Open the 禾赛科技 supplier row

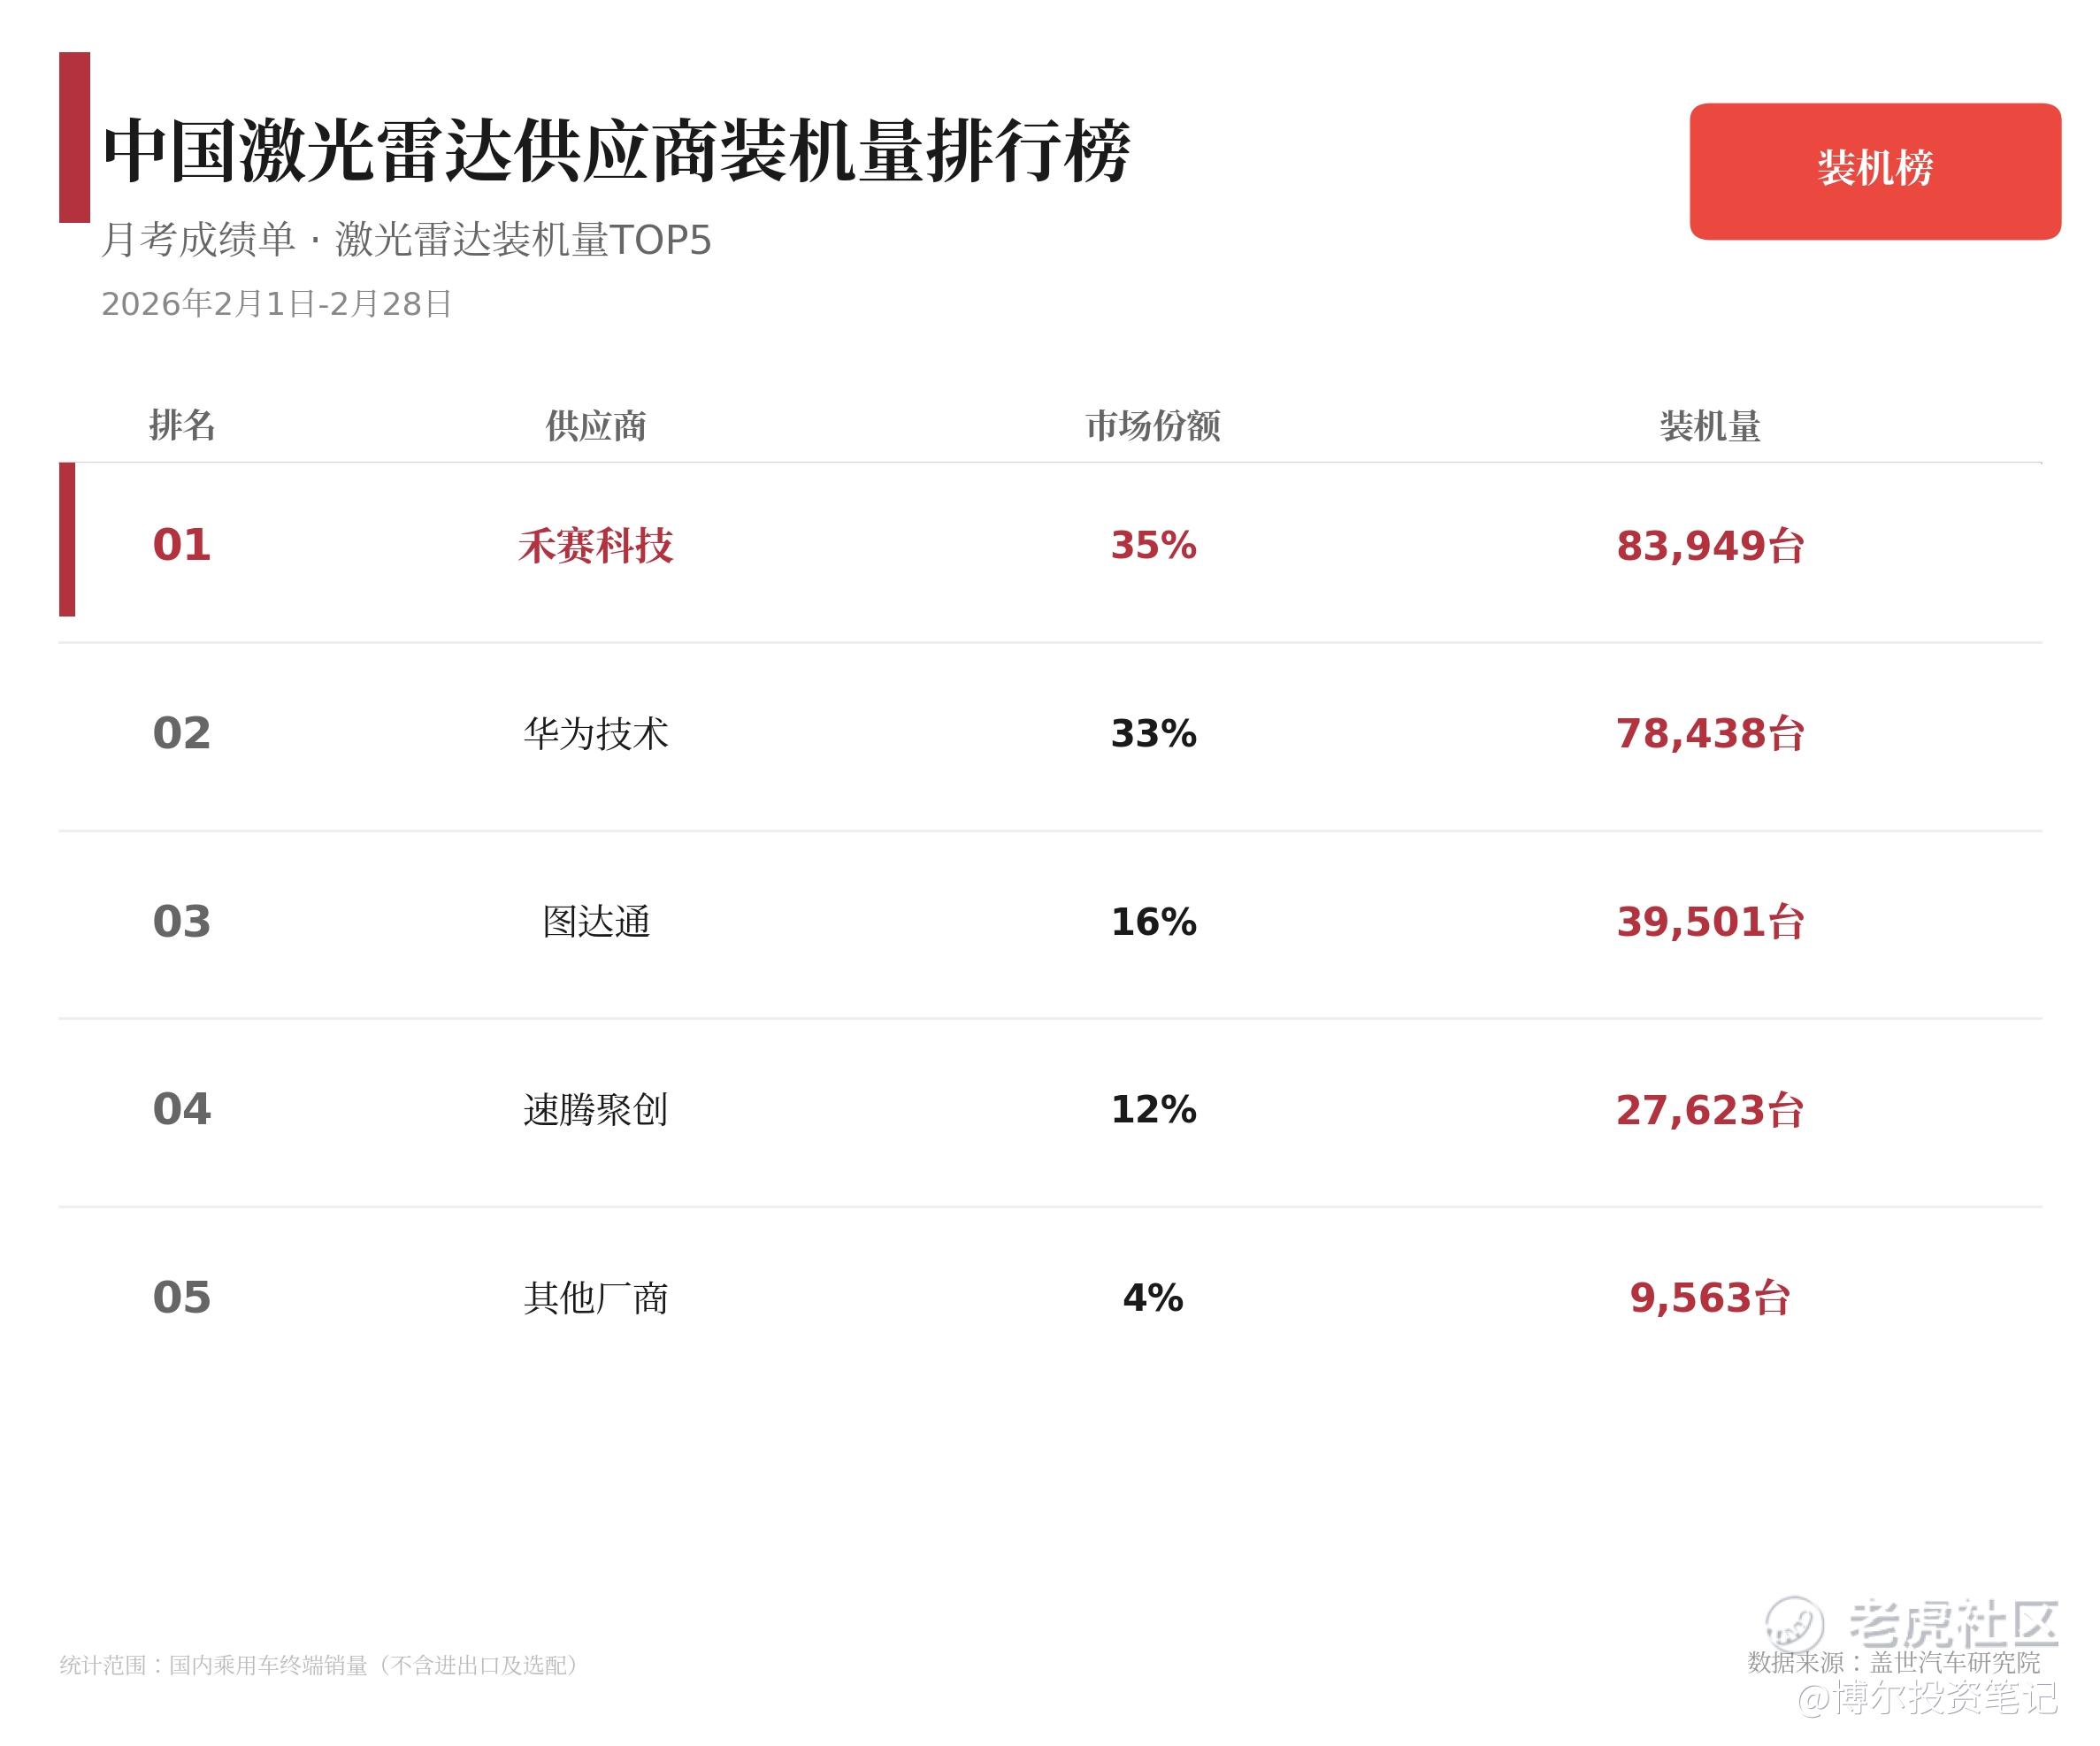[1050, 545]
